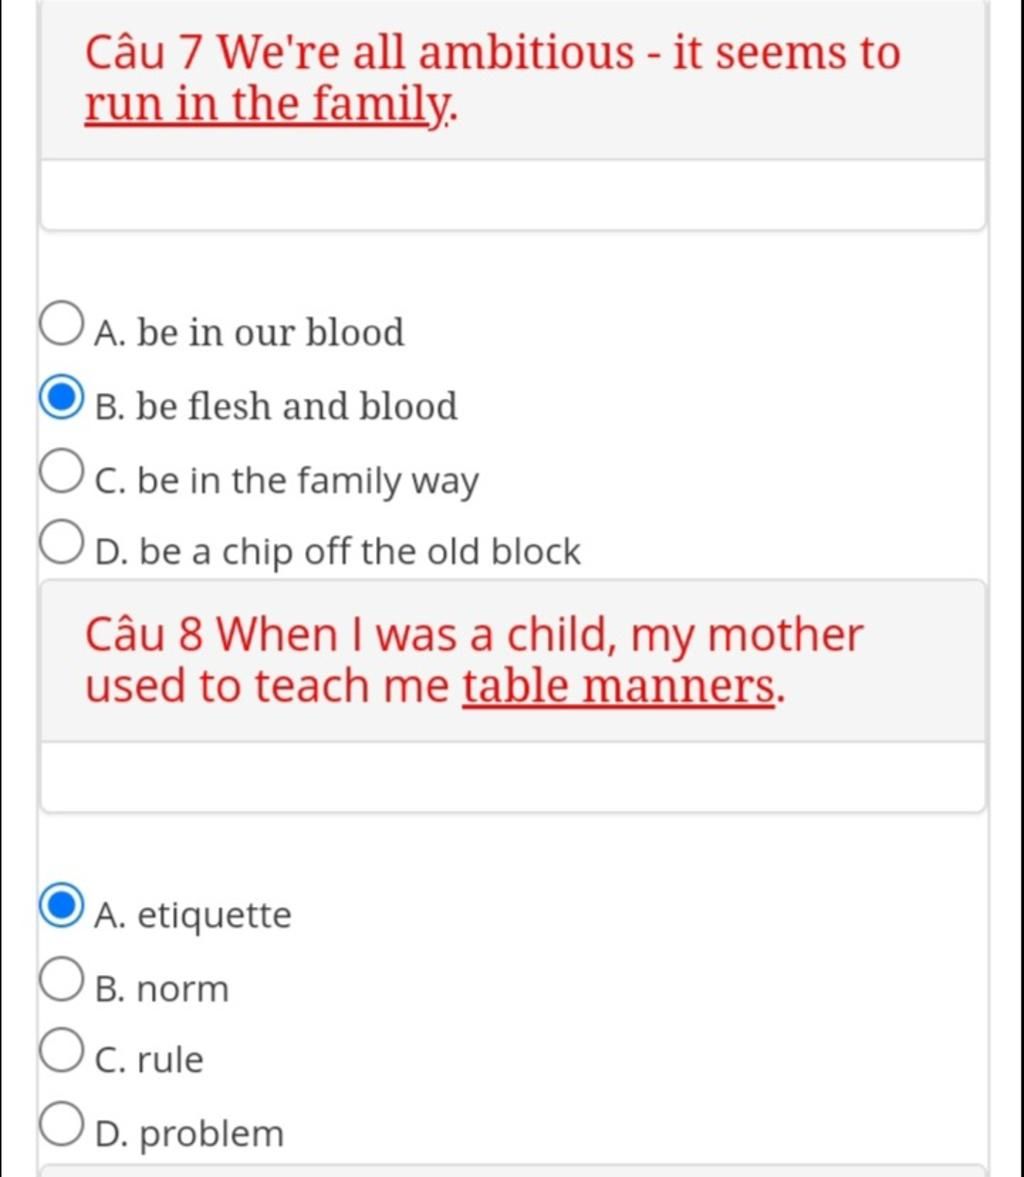Click the label 'be in the family way'
The height and width of the screenshot is (1177, 1024).
[x=308, y=481]
